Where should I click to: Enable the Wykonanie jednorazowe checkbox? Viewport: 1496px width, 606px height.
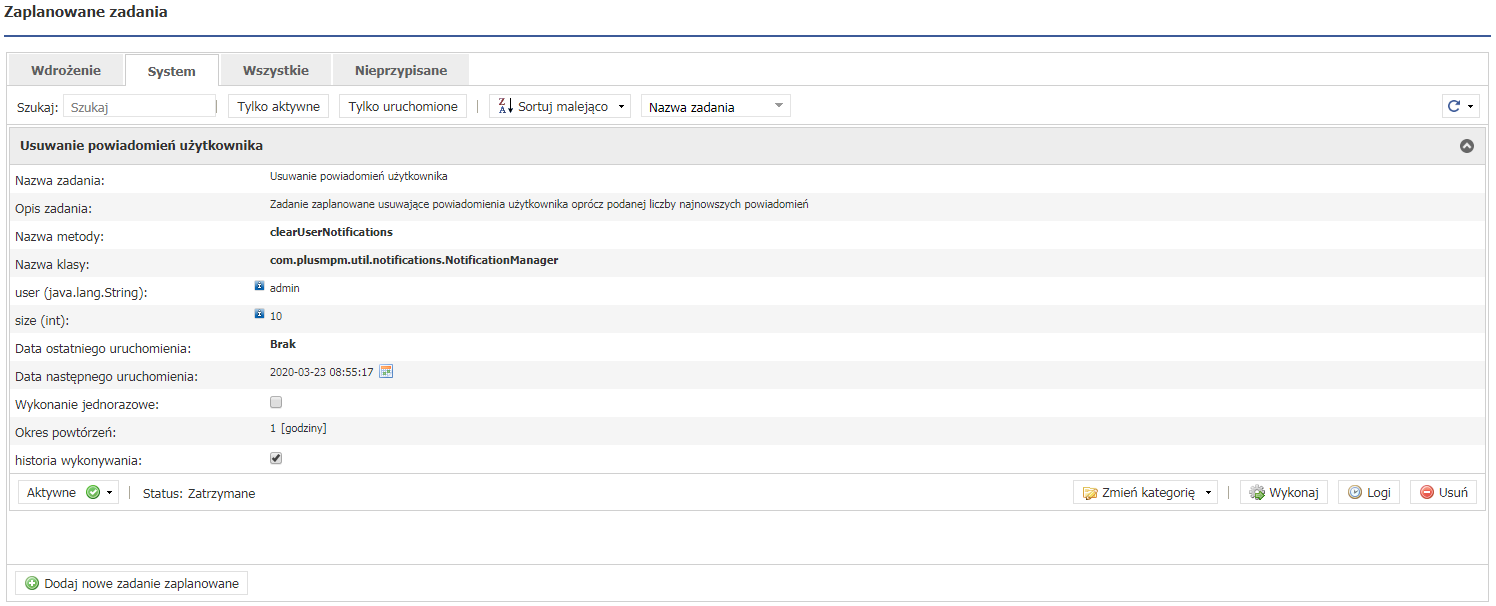tap(276, 402)
